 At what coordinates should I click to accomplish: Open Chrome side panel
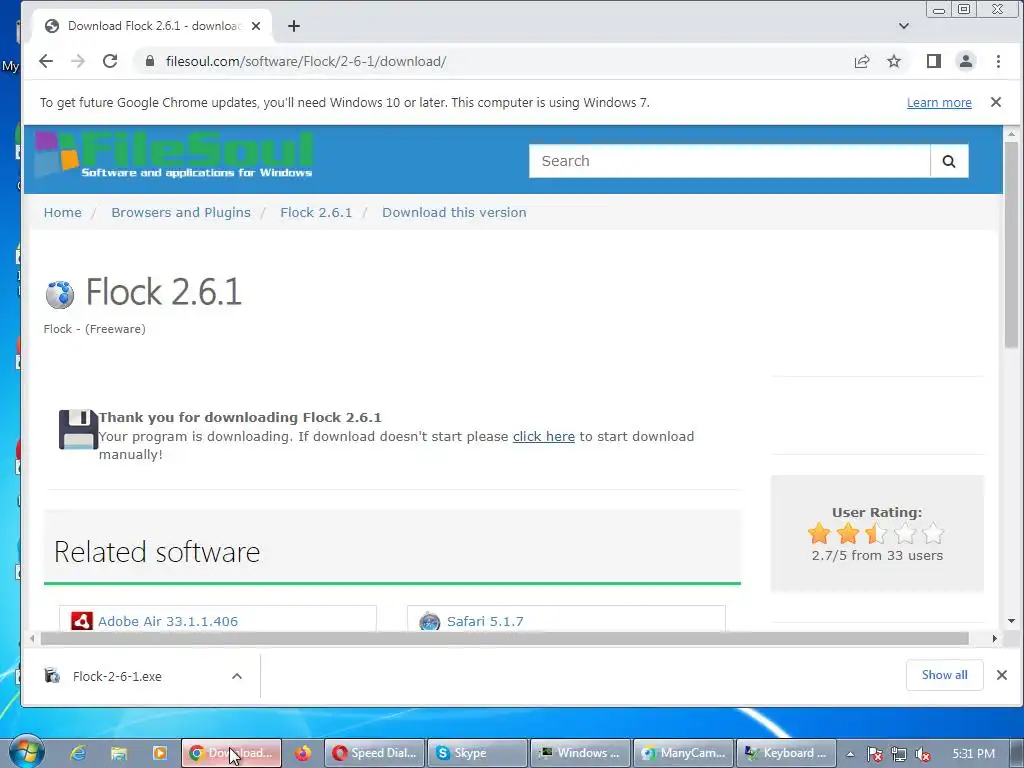[x=934, y=61]
